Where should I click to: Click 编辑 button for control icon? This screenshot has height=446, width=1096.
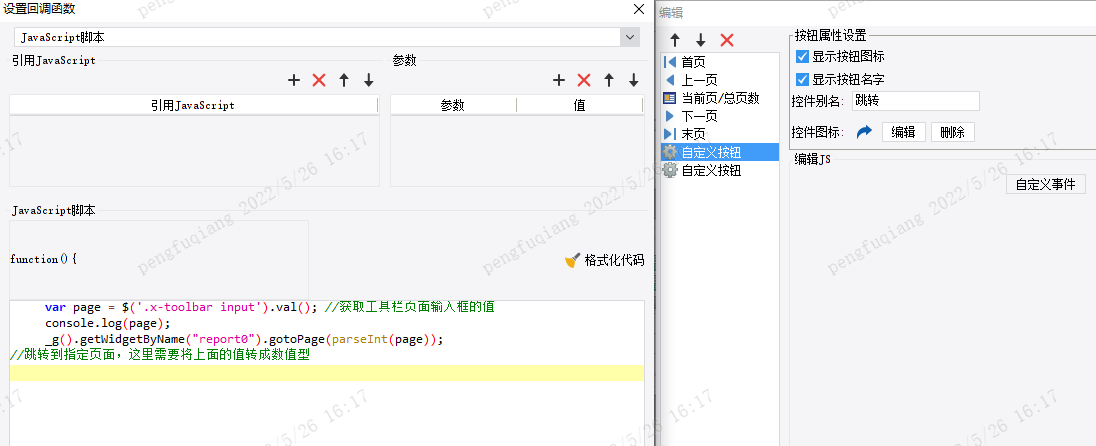[903, 132]
